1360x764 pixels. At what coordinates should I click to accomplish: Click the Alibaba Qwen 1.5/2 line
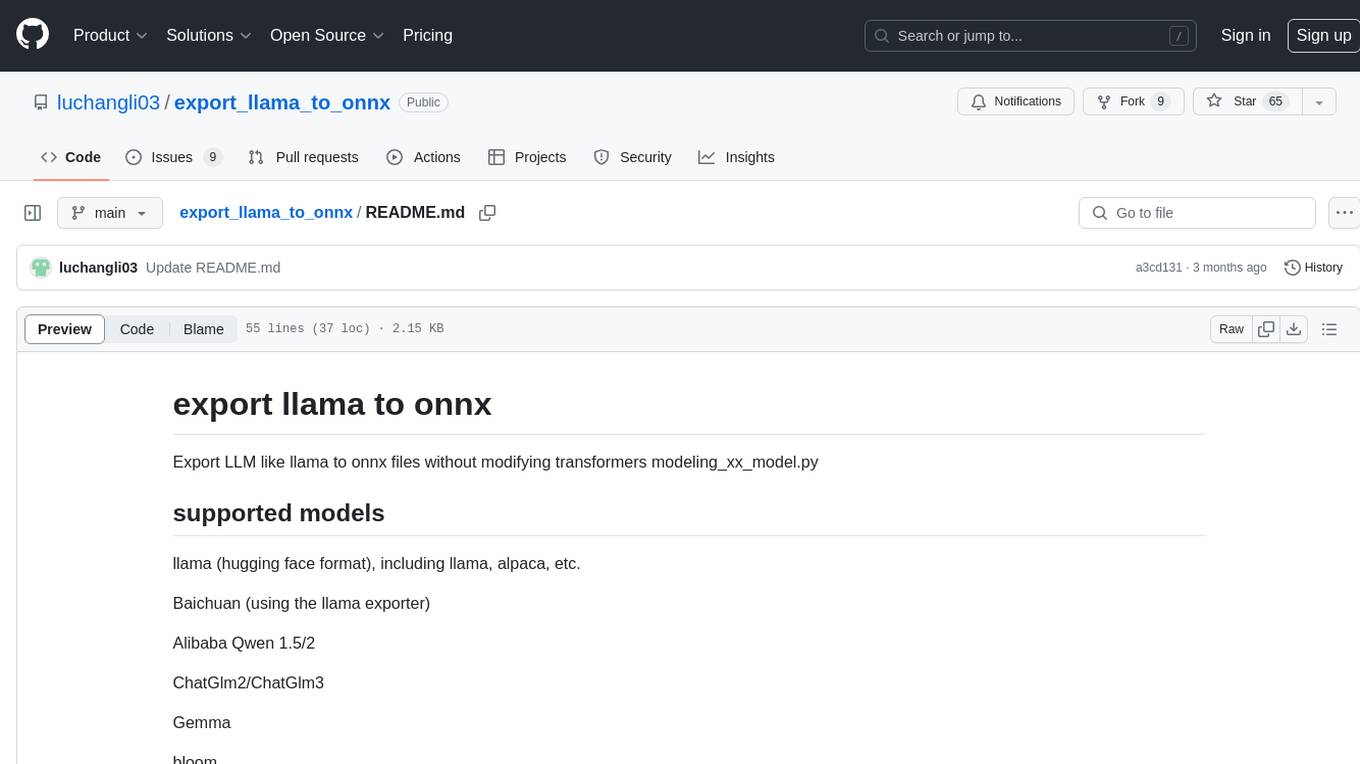click(x=244, y=643)
